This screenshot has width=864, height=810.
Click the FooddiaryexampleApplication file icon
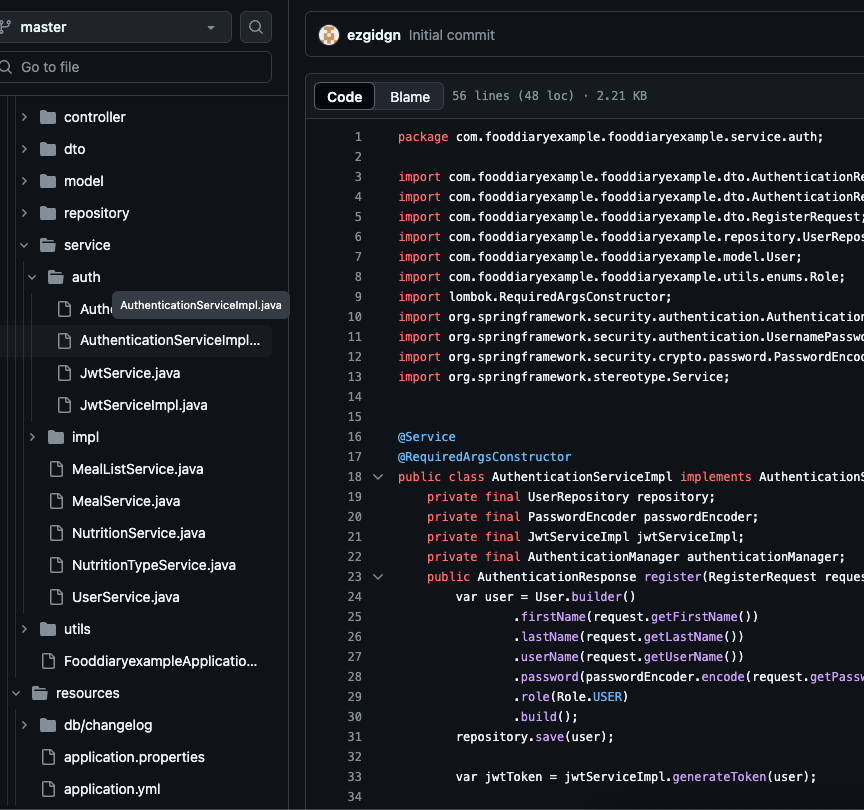coord(48,661)
